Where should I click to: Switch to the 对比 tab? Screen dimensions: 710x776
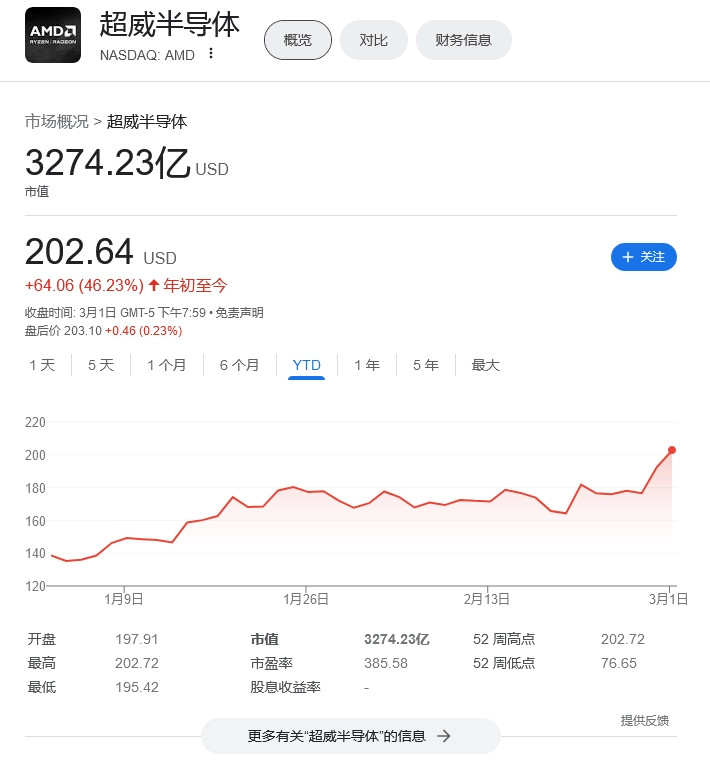pos(374,40)
